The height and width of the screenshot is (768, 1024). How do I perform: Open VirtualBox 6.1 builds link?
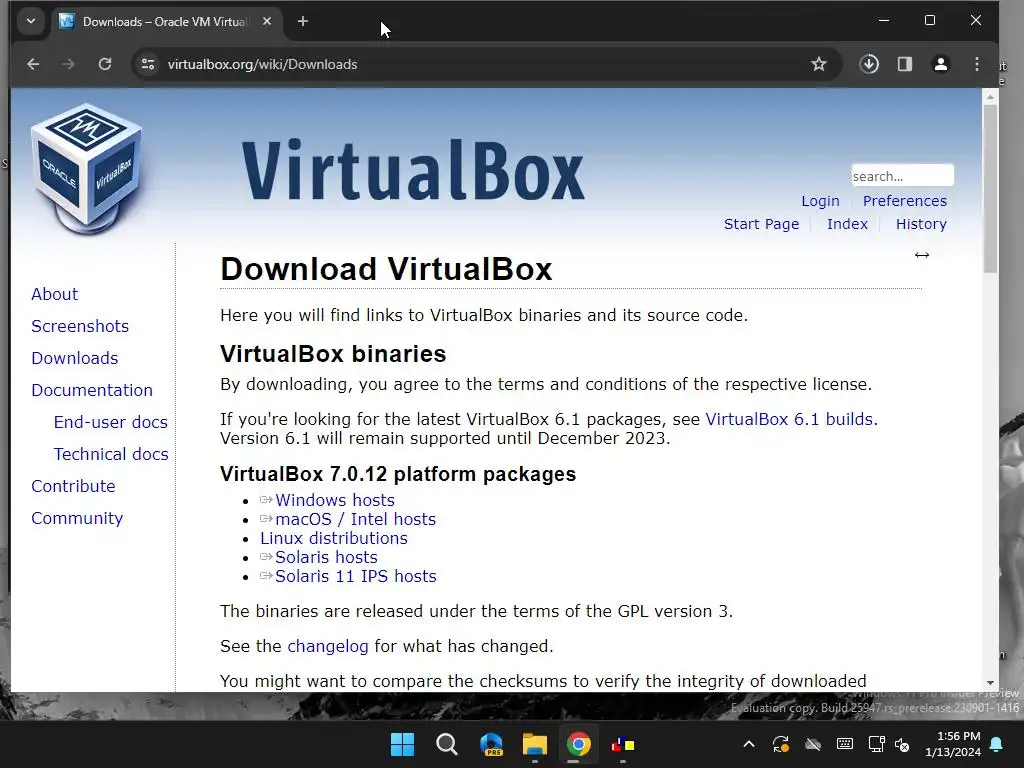(790, 419)
